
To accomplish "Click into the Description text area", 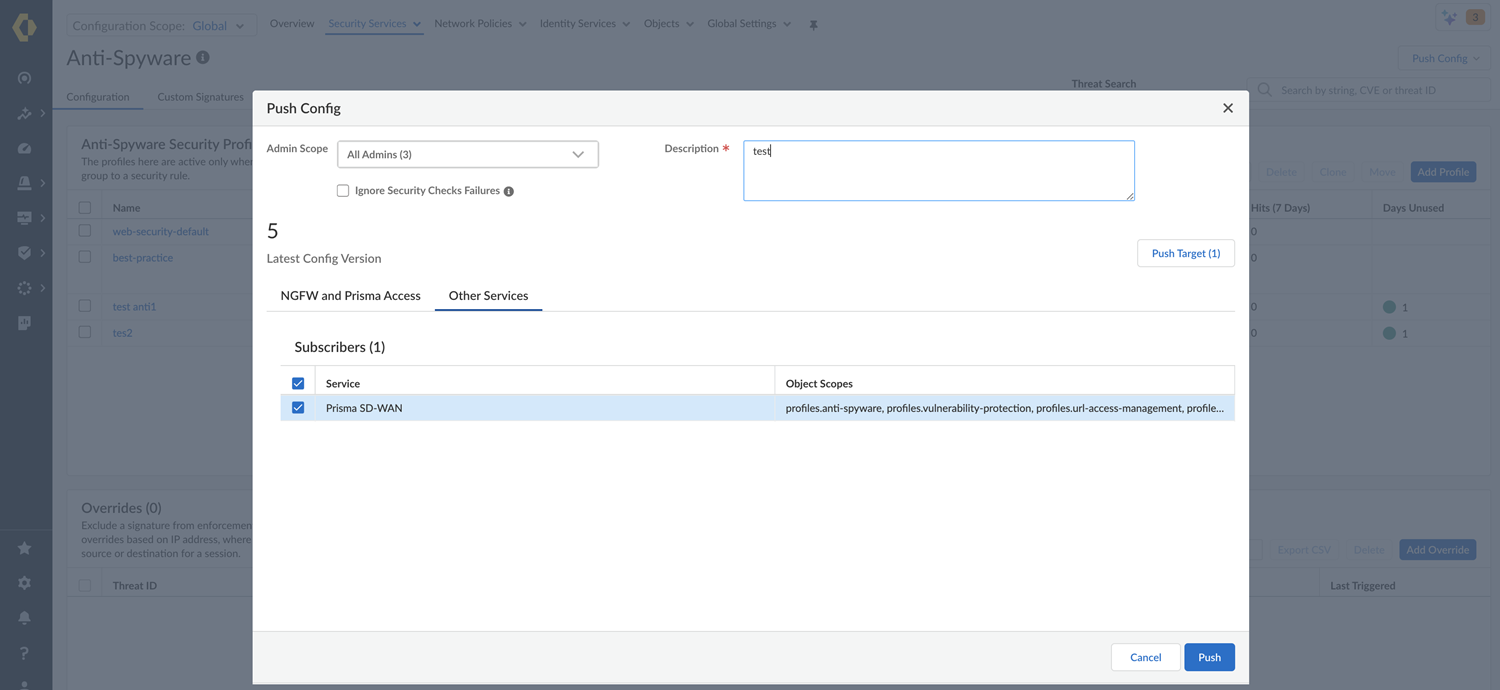I will click(x=938, y=171).
